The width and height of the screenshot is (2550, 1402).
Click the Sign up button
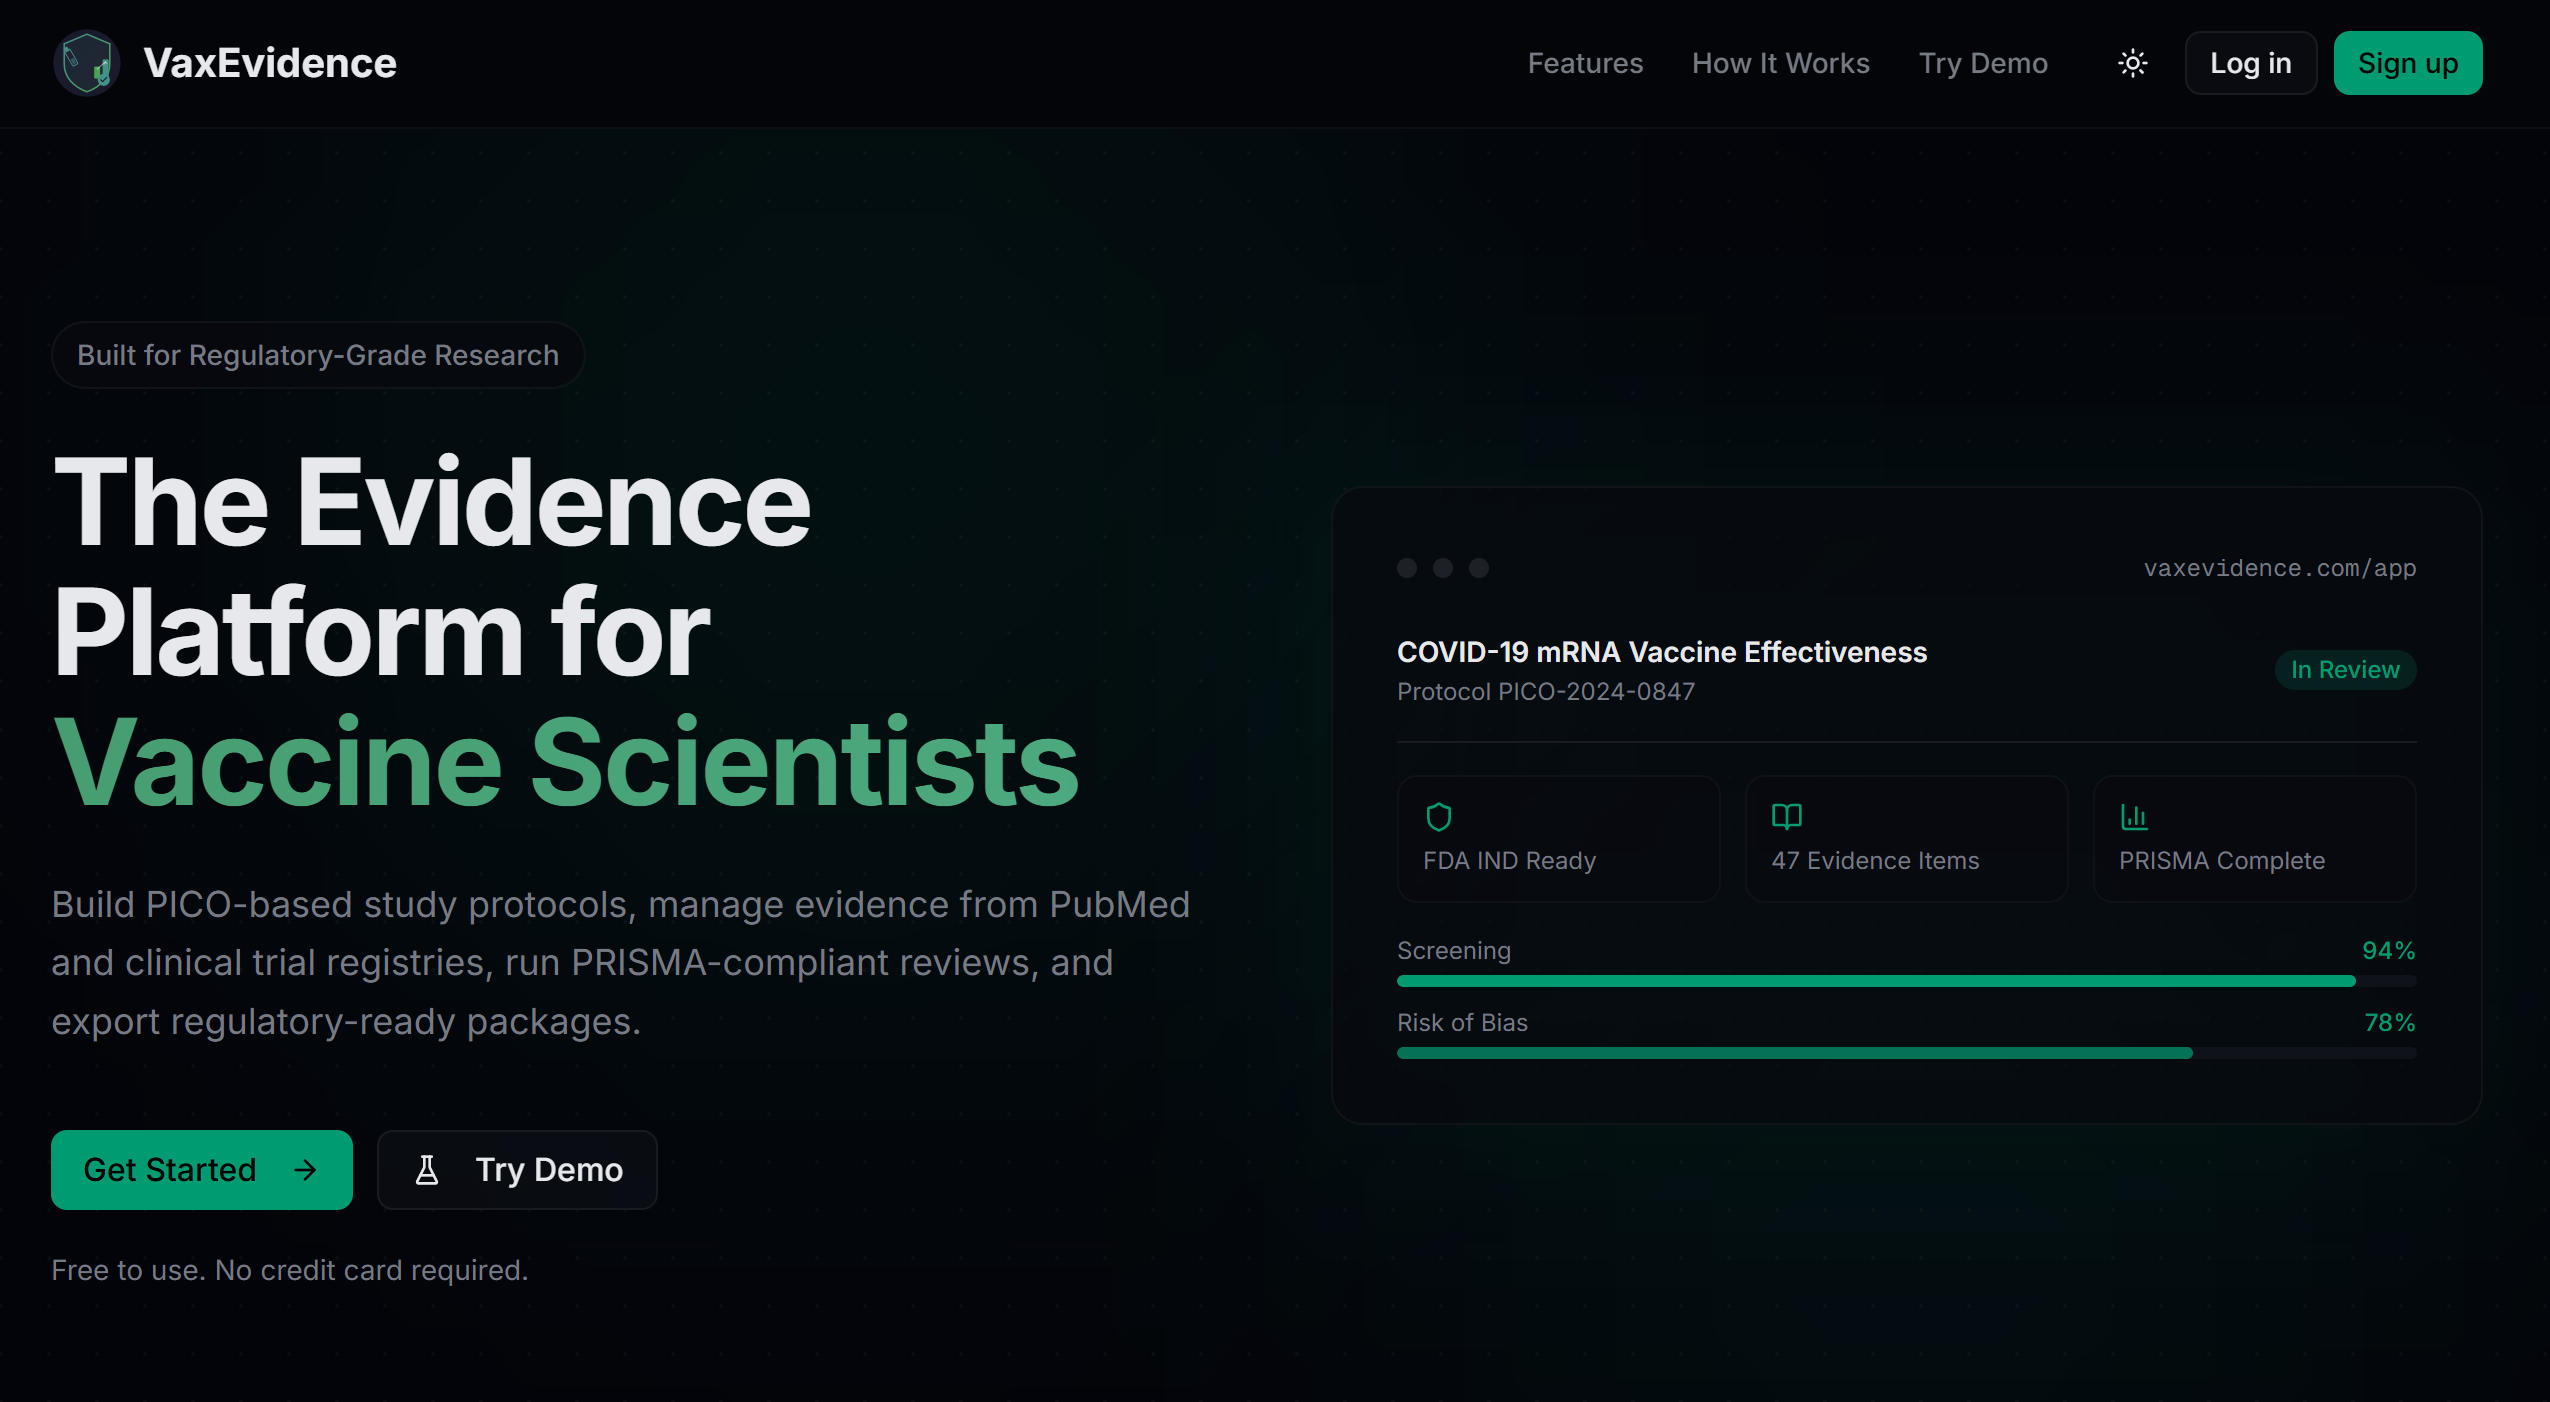pos(2406,63)
